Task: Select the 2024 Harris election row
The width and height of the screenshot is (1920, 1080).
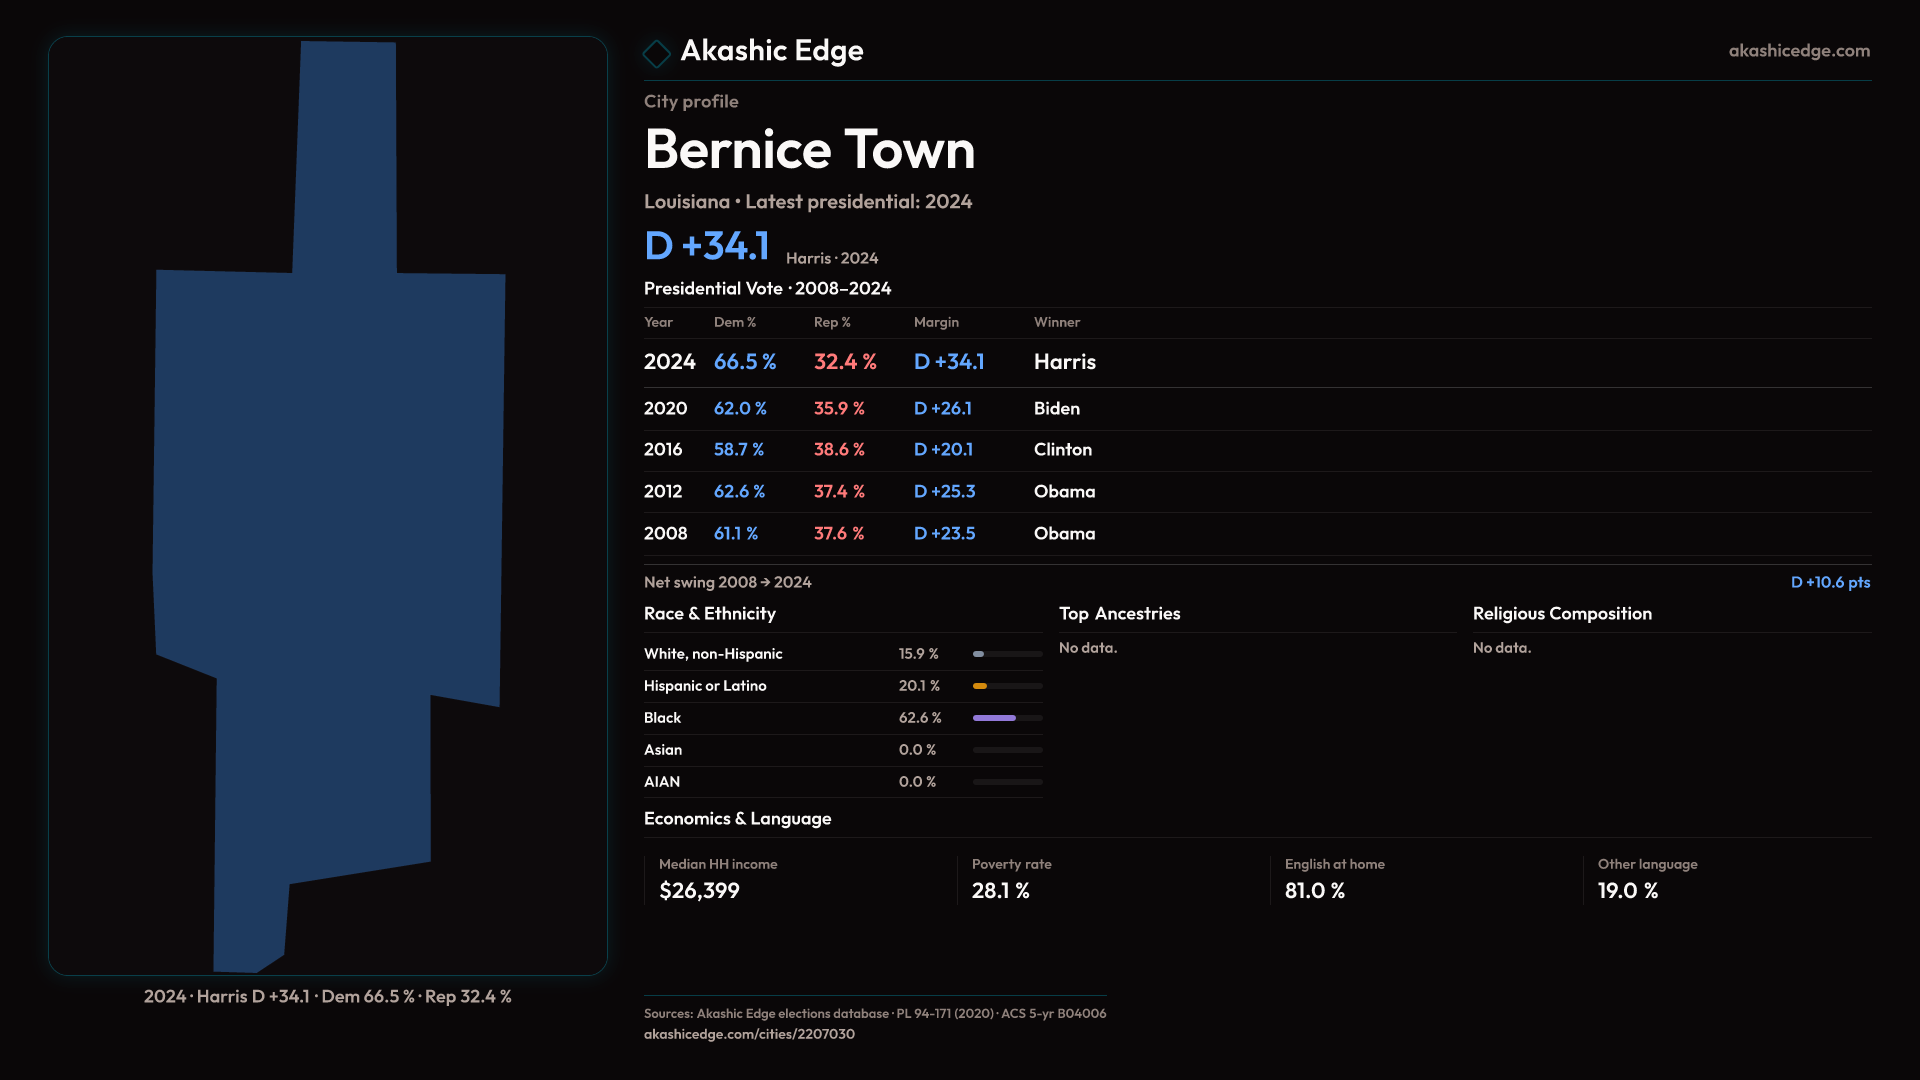Action: 870,362
